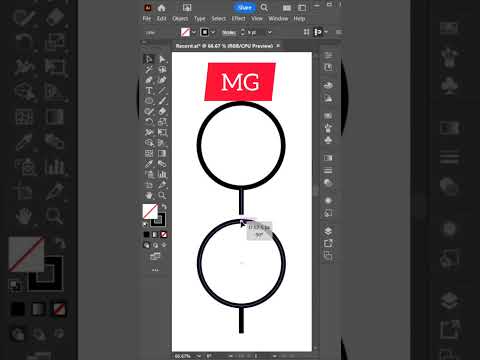Screen dimensions: 480x360
Task: Select the Pen tool
Action: [x=149, y=80]
